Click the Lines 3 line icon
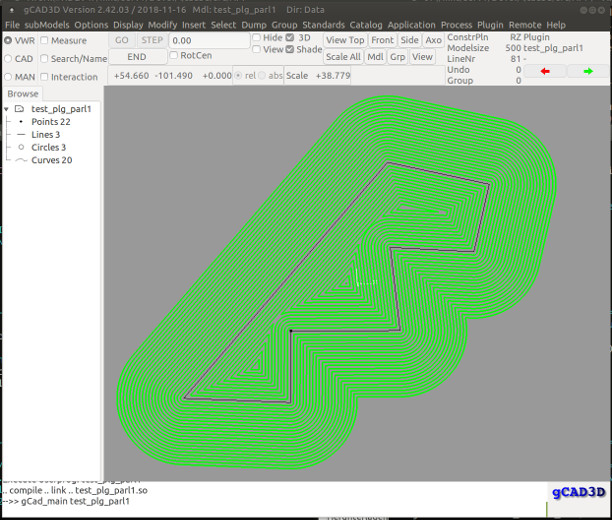 (x=21, y=135)
